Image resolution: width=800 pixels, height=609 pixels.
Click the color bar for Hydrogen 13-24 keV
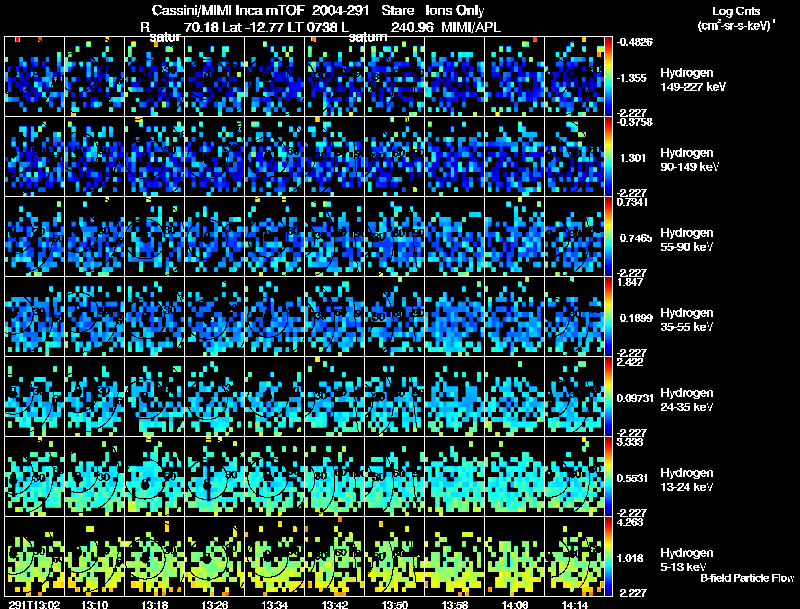608,476
